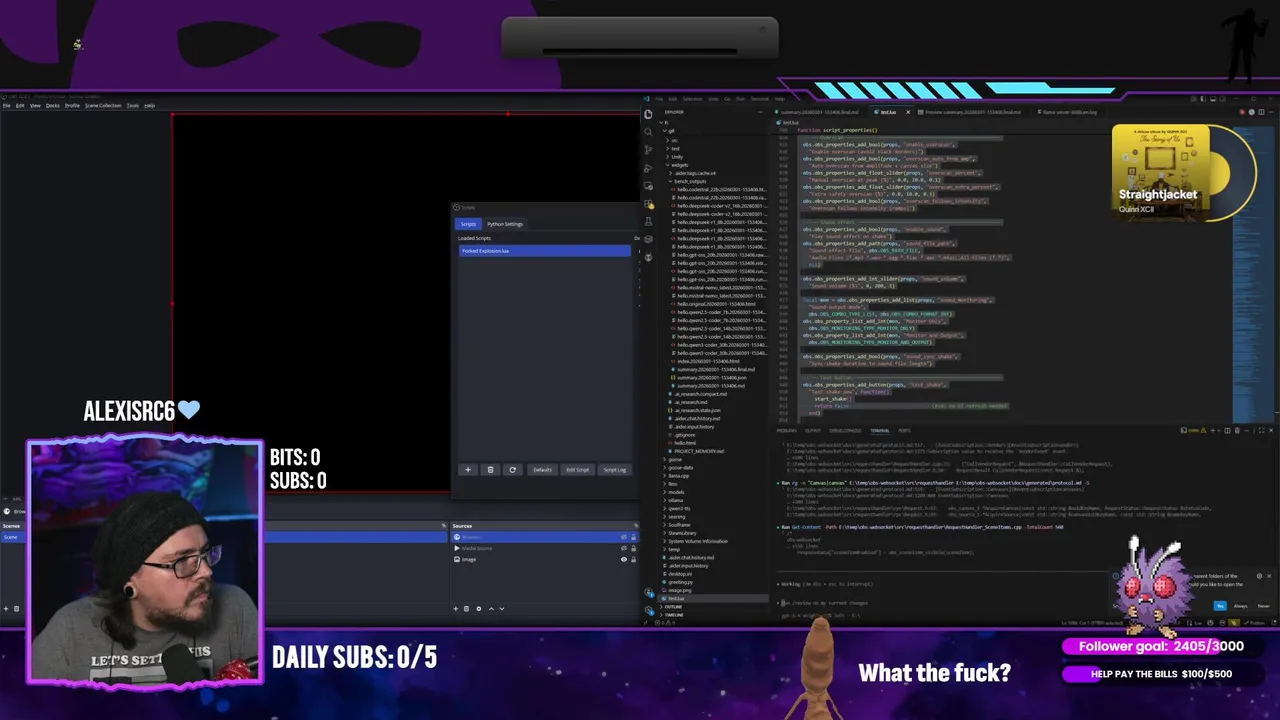The width and height of the screenshot is (1280, 720).
Task: Click the Defaults button in Scripts dialog
Action: click(542, 470)
